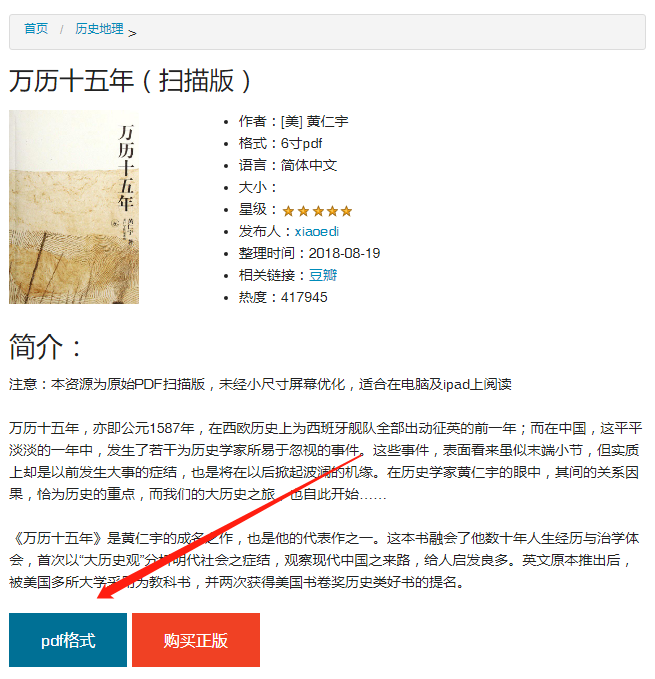Click the 万历十五年 book cover image
The width and height of the screenshot is (655, 679).
tap(74, 207)
